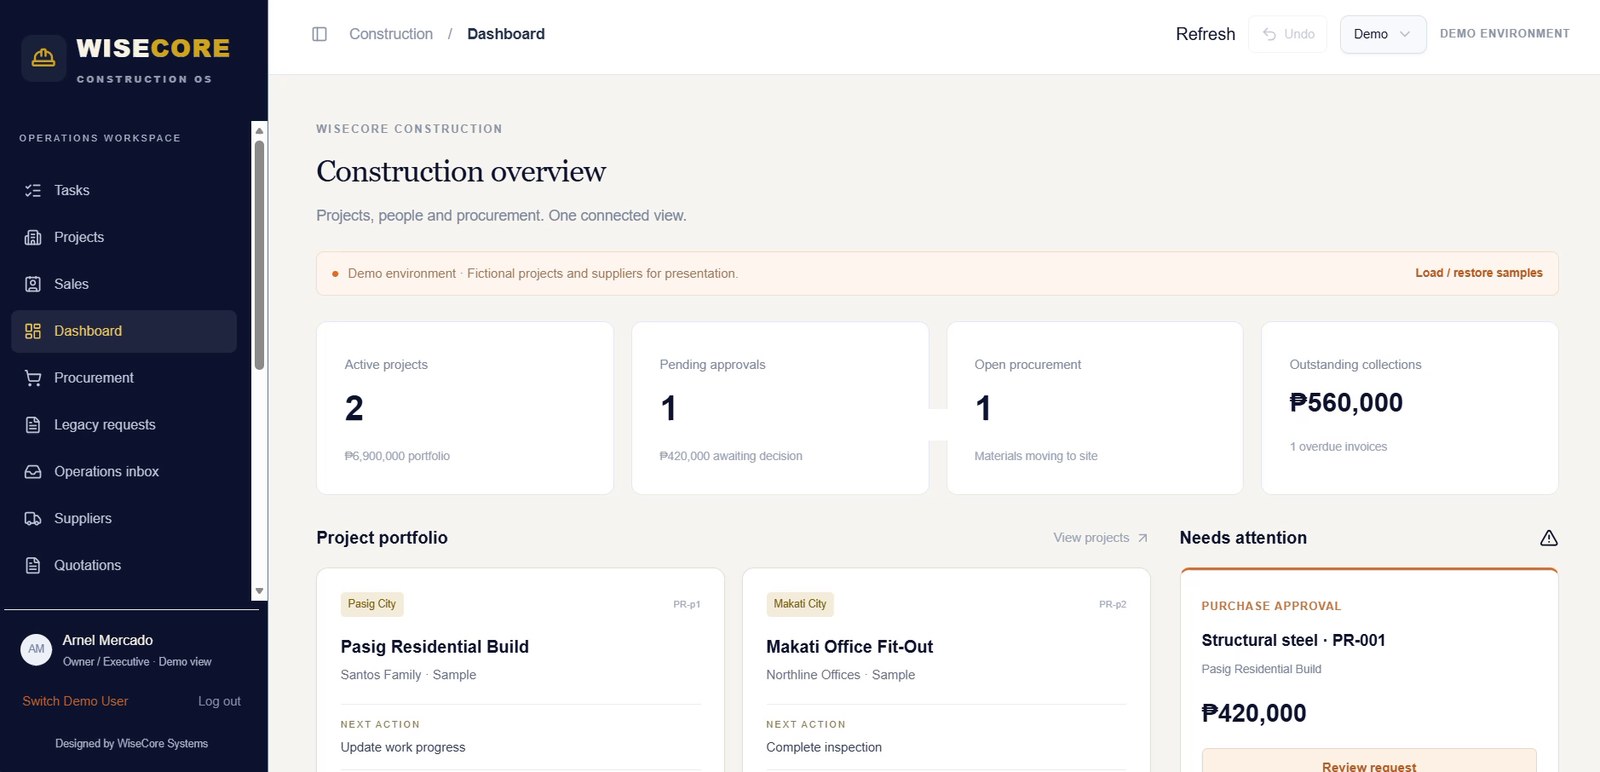Open the Outstanding collections card
Screen dimensions: 1600x772
(1410, 408)
